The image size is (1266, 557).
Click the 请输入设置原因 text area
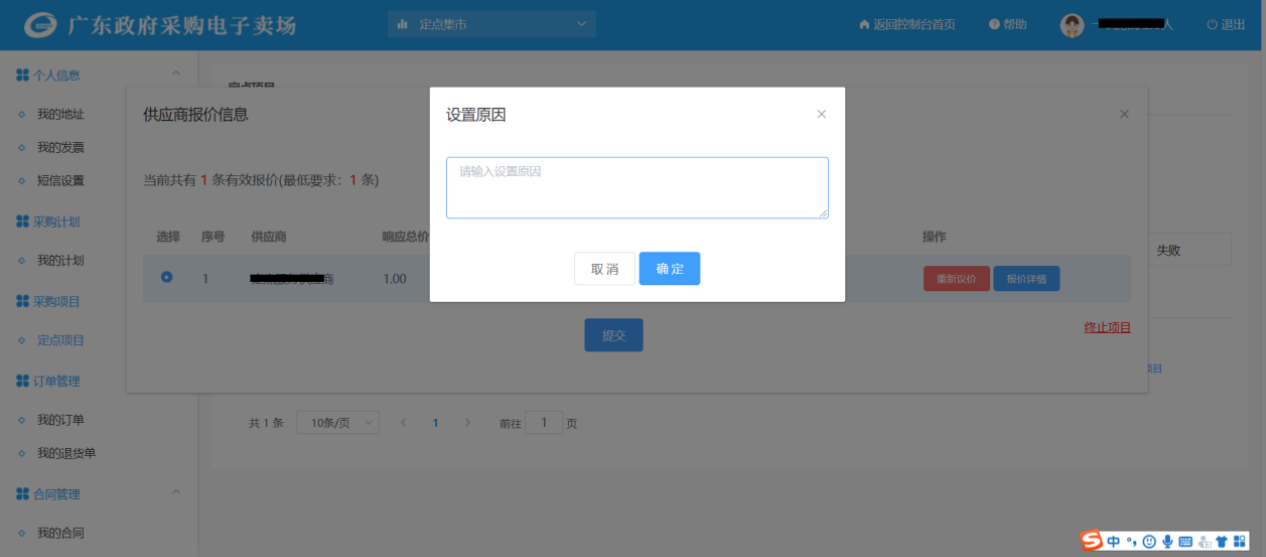(x=637, y=188)
